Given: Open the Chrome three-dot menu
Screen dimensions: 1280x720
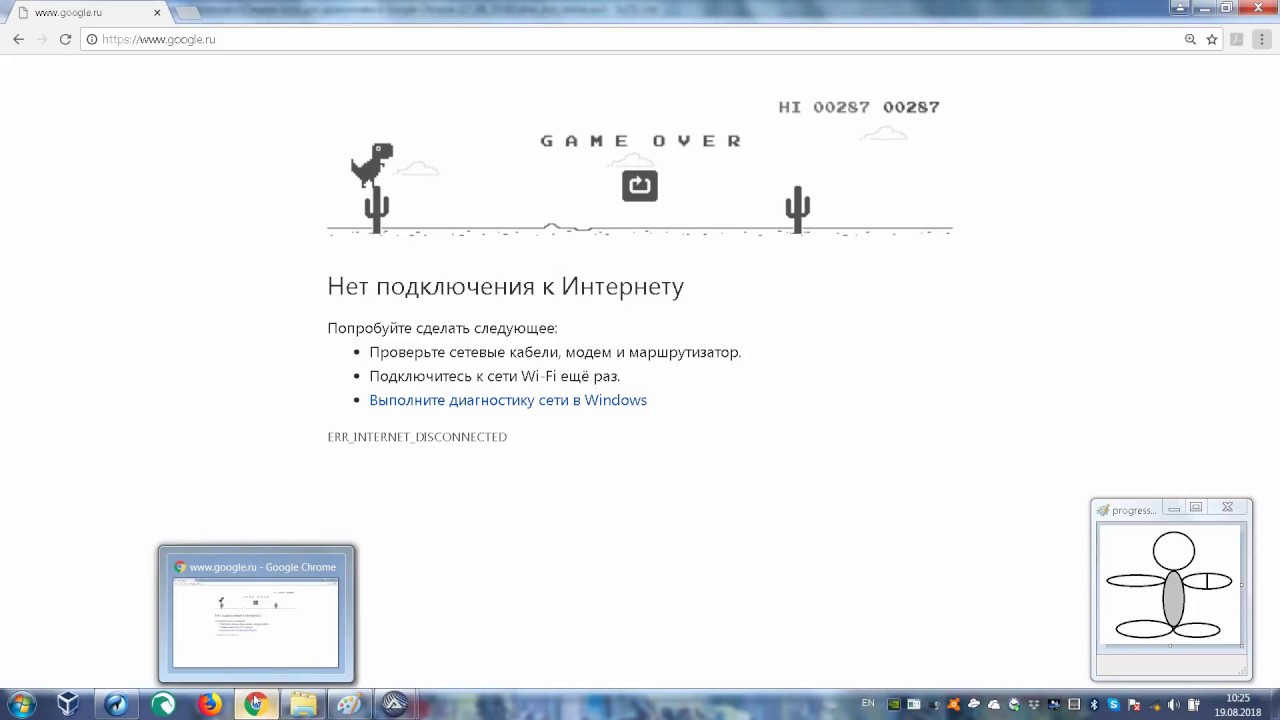Looking at the screenshot, I should pos(1262,39).
